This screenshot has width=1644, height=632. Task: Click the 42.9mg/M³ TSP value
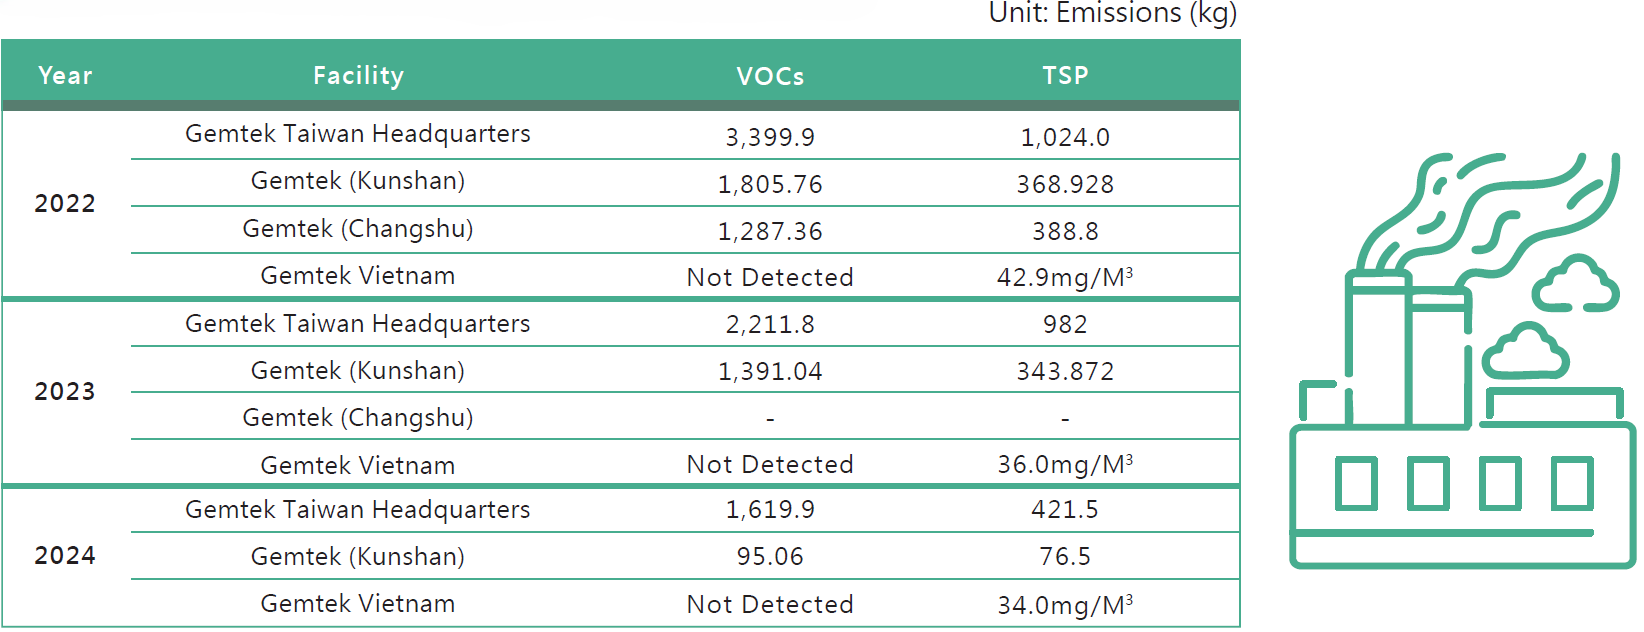click(1065, 277)
